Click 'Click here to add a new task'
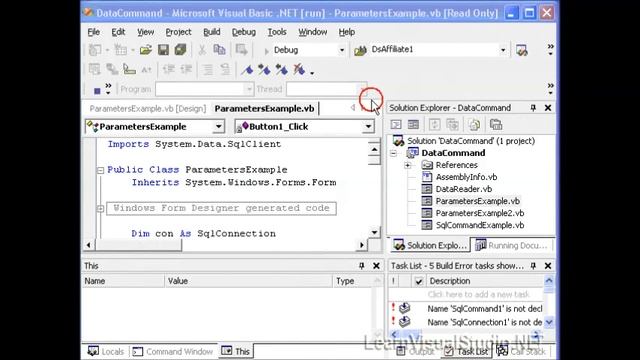 [x=478, y=294]
